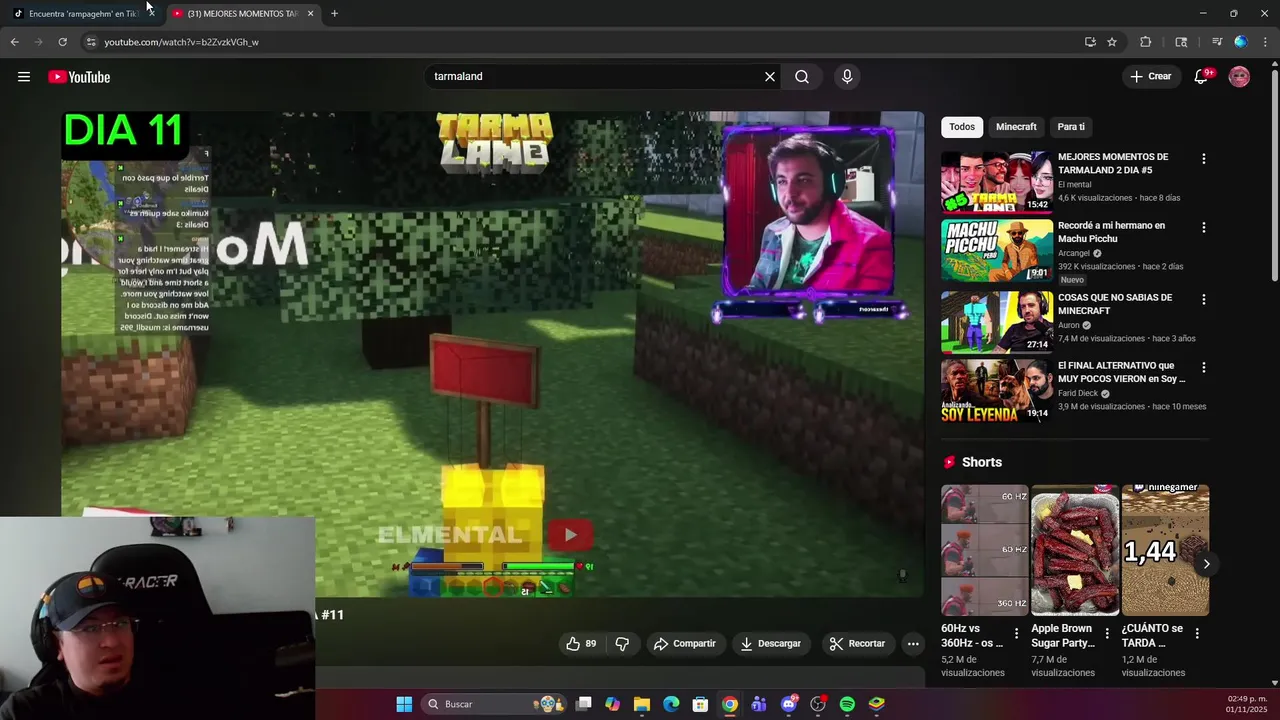Open File Explorer from taskbar
This screenshot has height=720, width=1280.
642,704
